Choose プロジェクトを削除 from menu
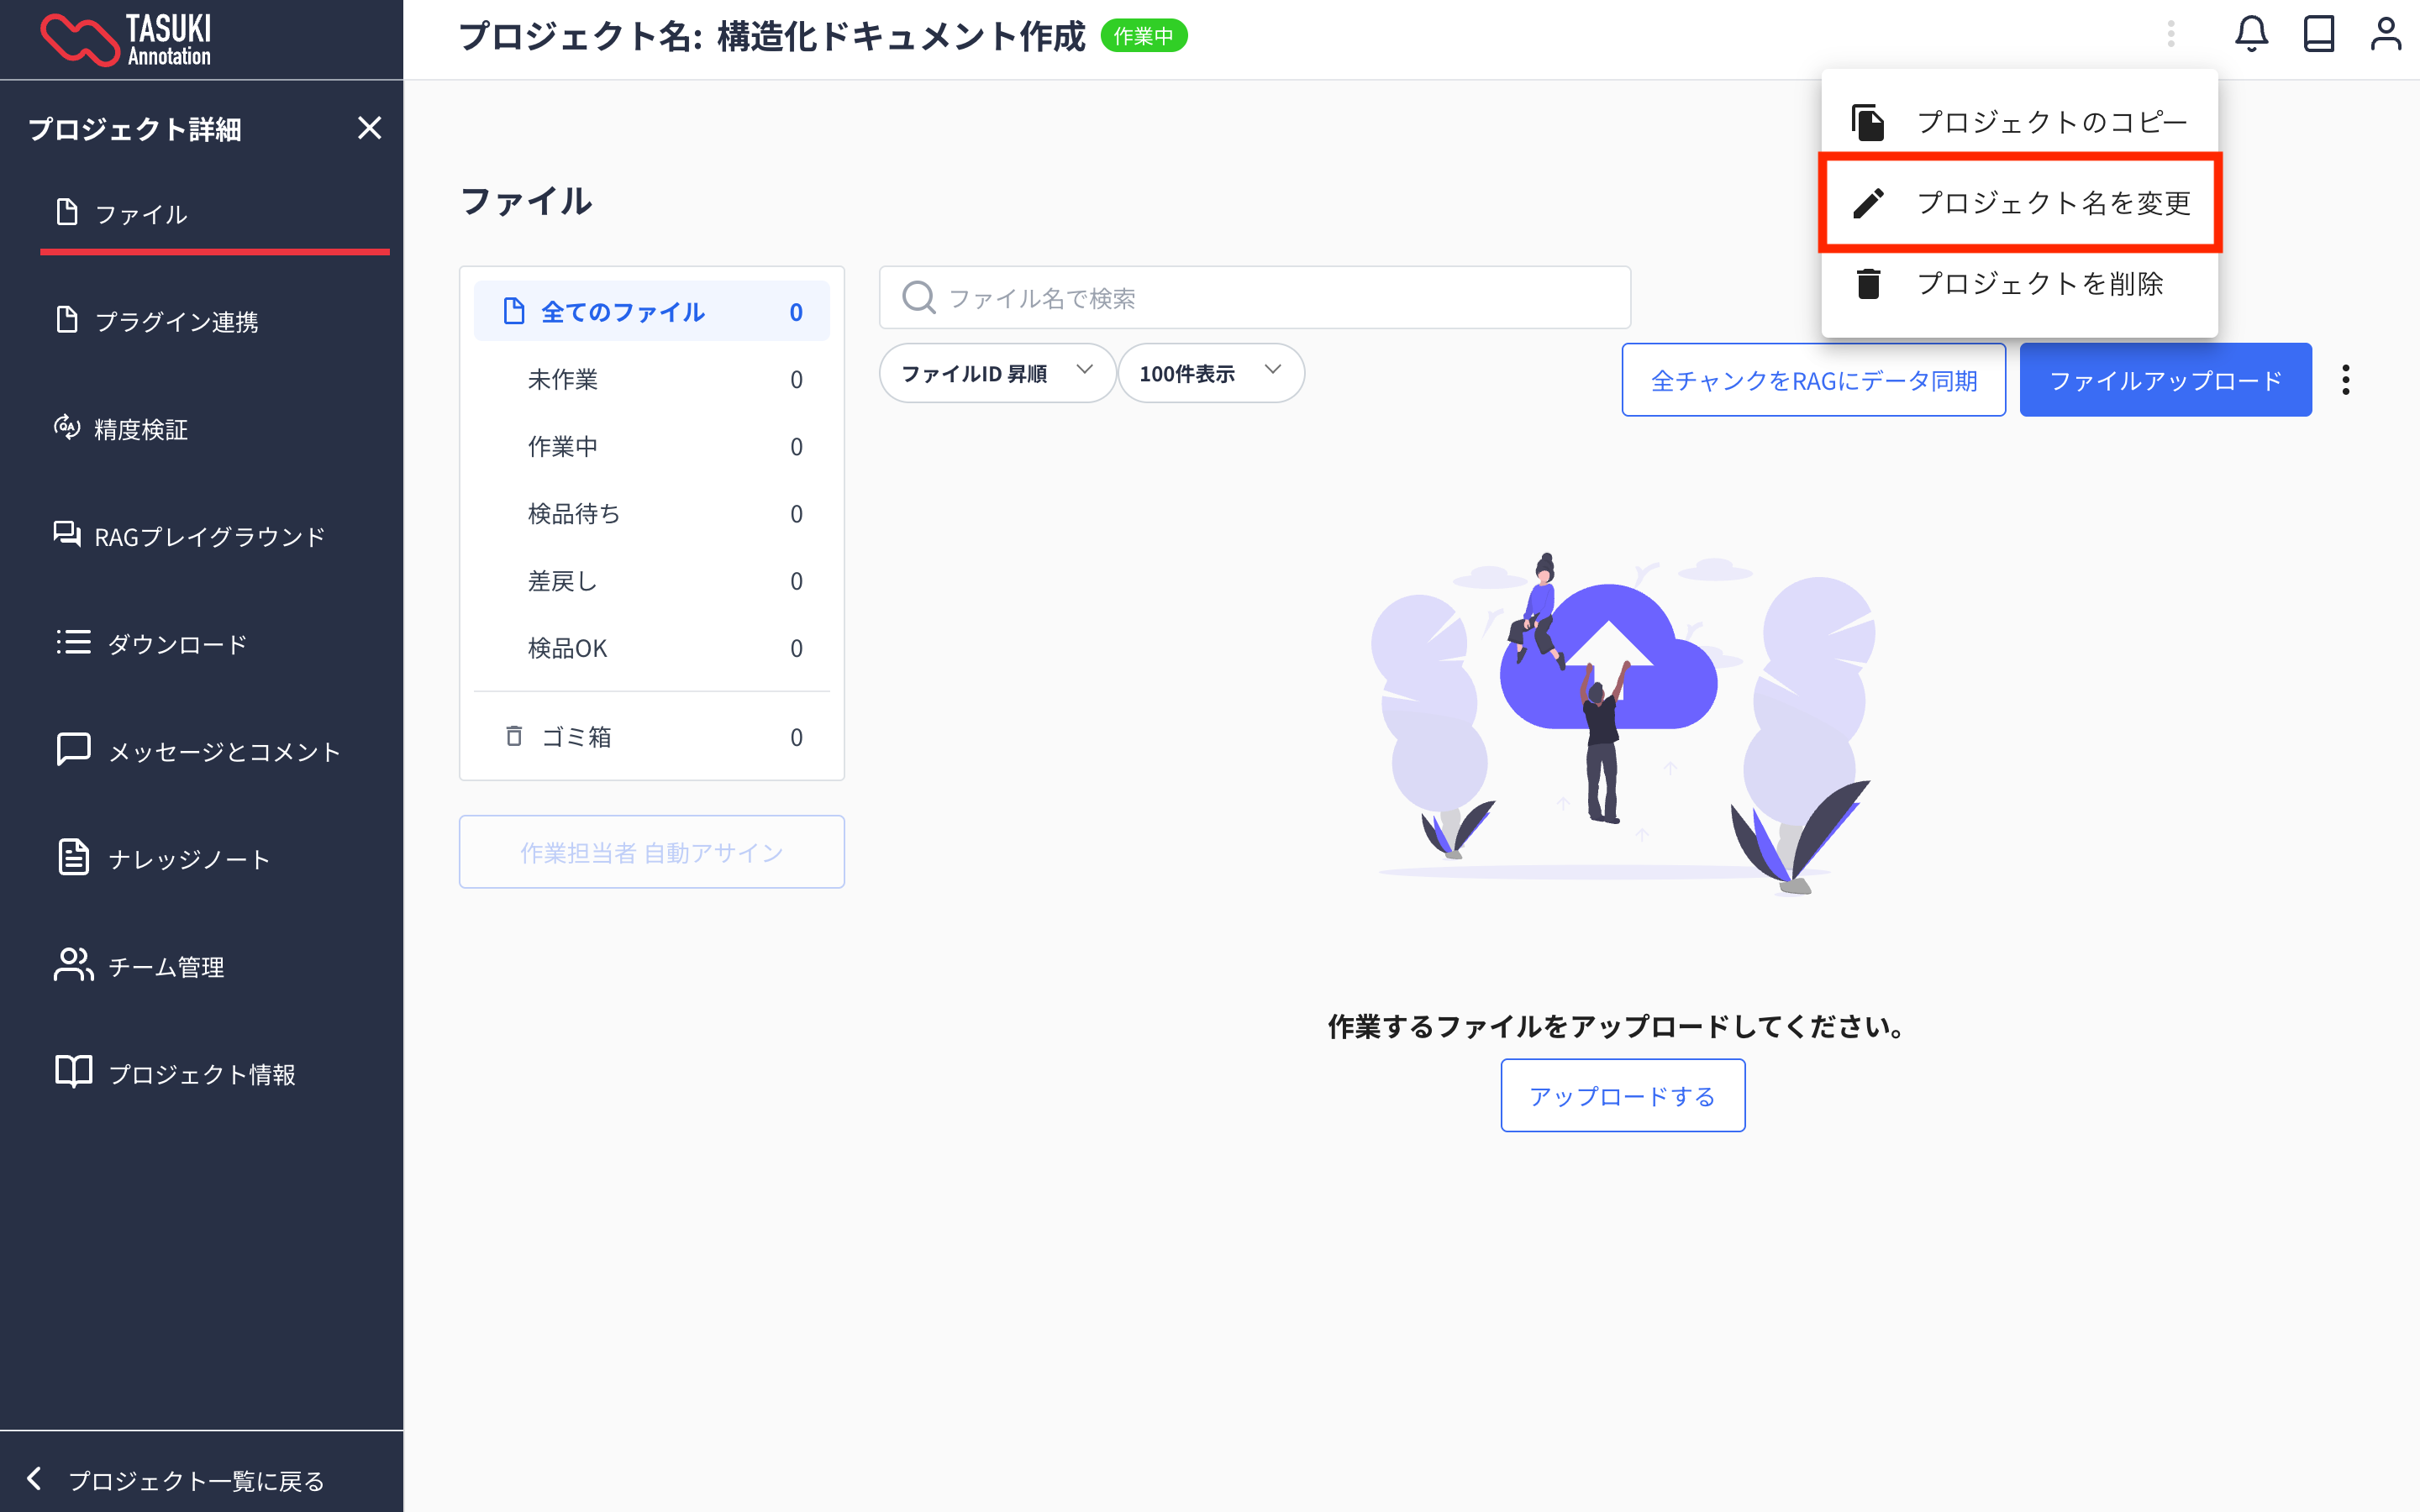 point(2038,284)
